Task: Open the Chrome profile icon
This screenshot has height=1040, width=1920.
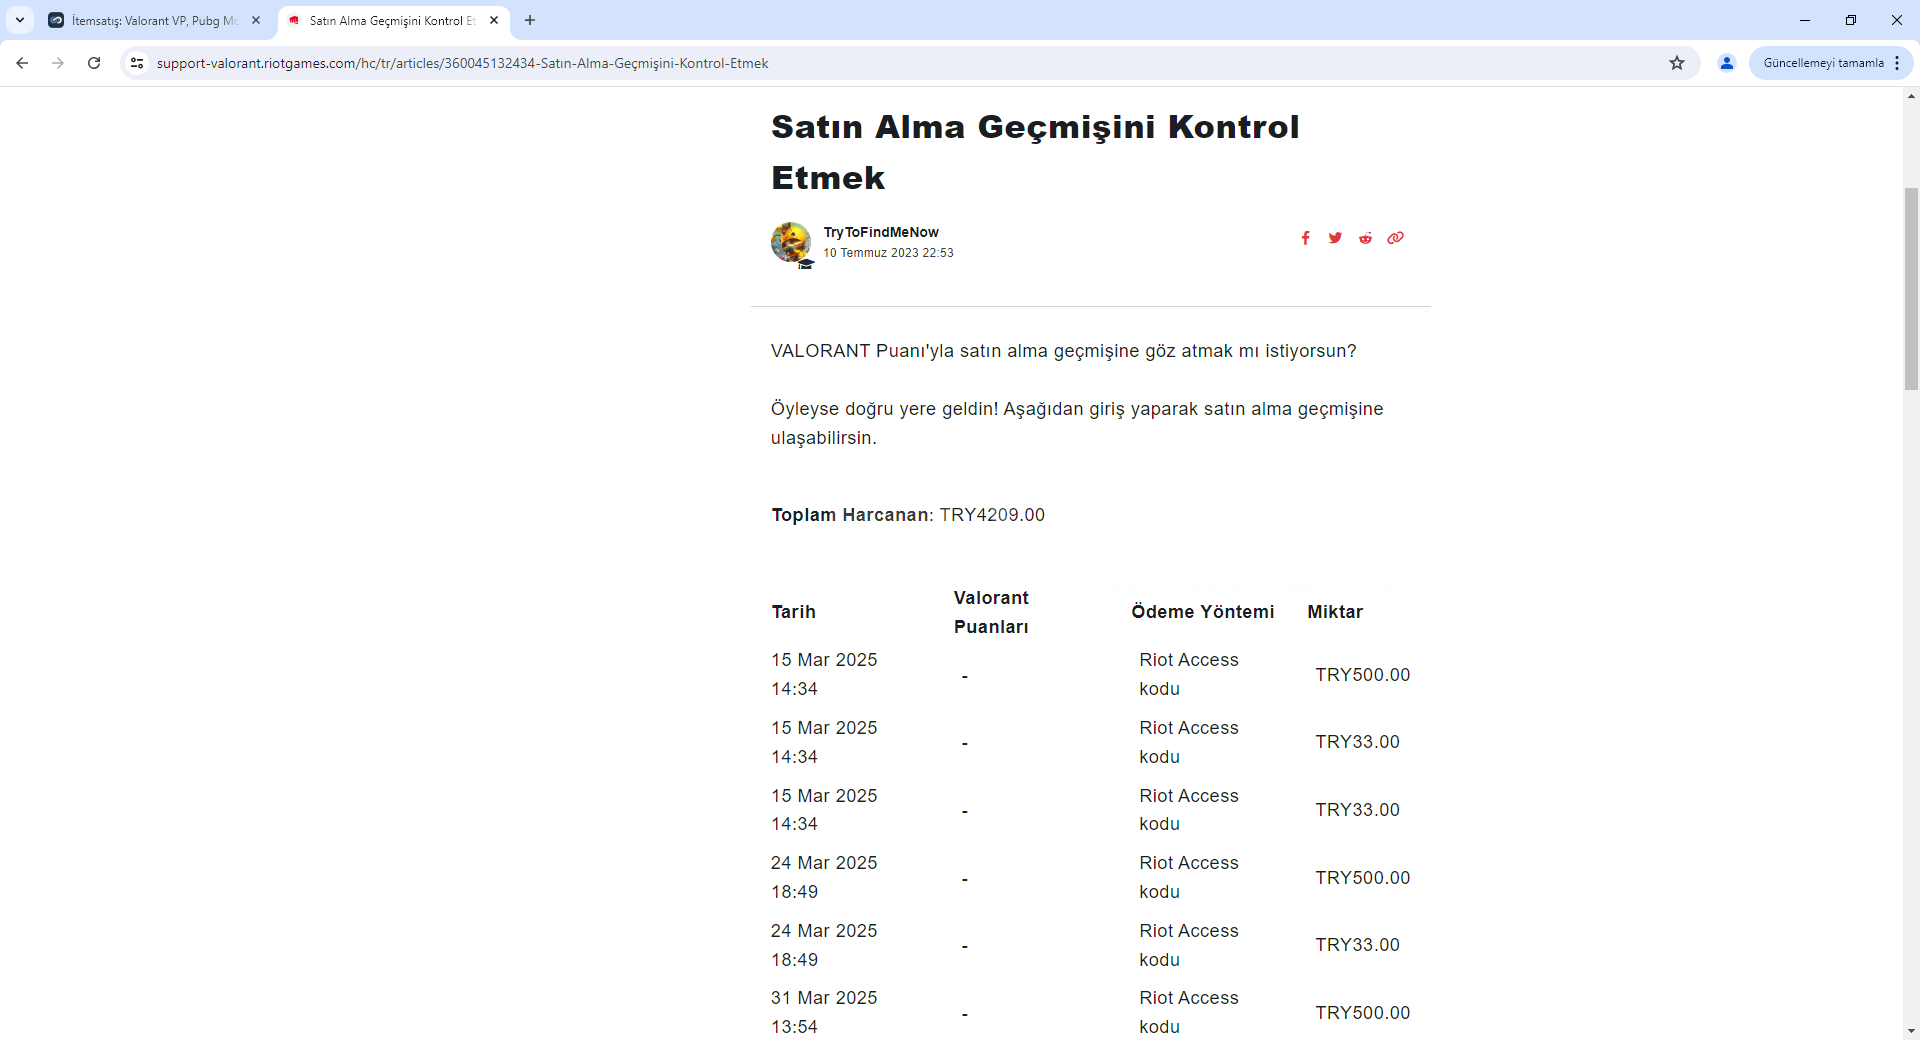Action: (x=1727, y=63)
